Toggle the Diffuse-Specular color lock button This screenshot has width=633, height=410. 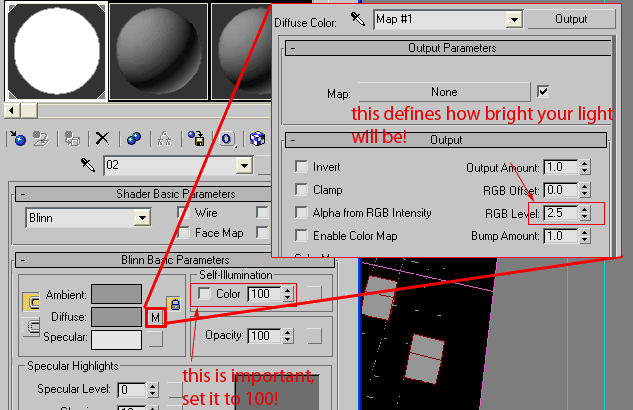(x=31, y=327)
